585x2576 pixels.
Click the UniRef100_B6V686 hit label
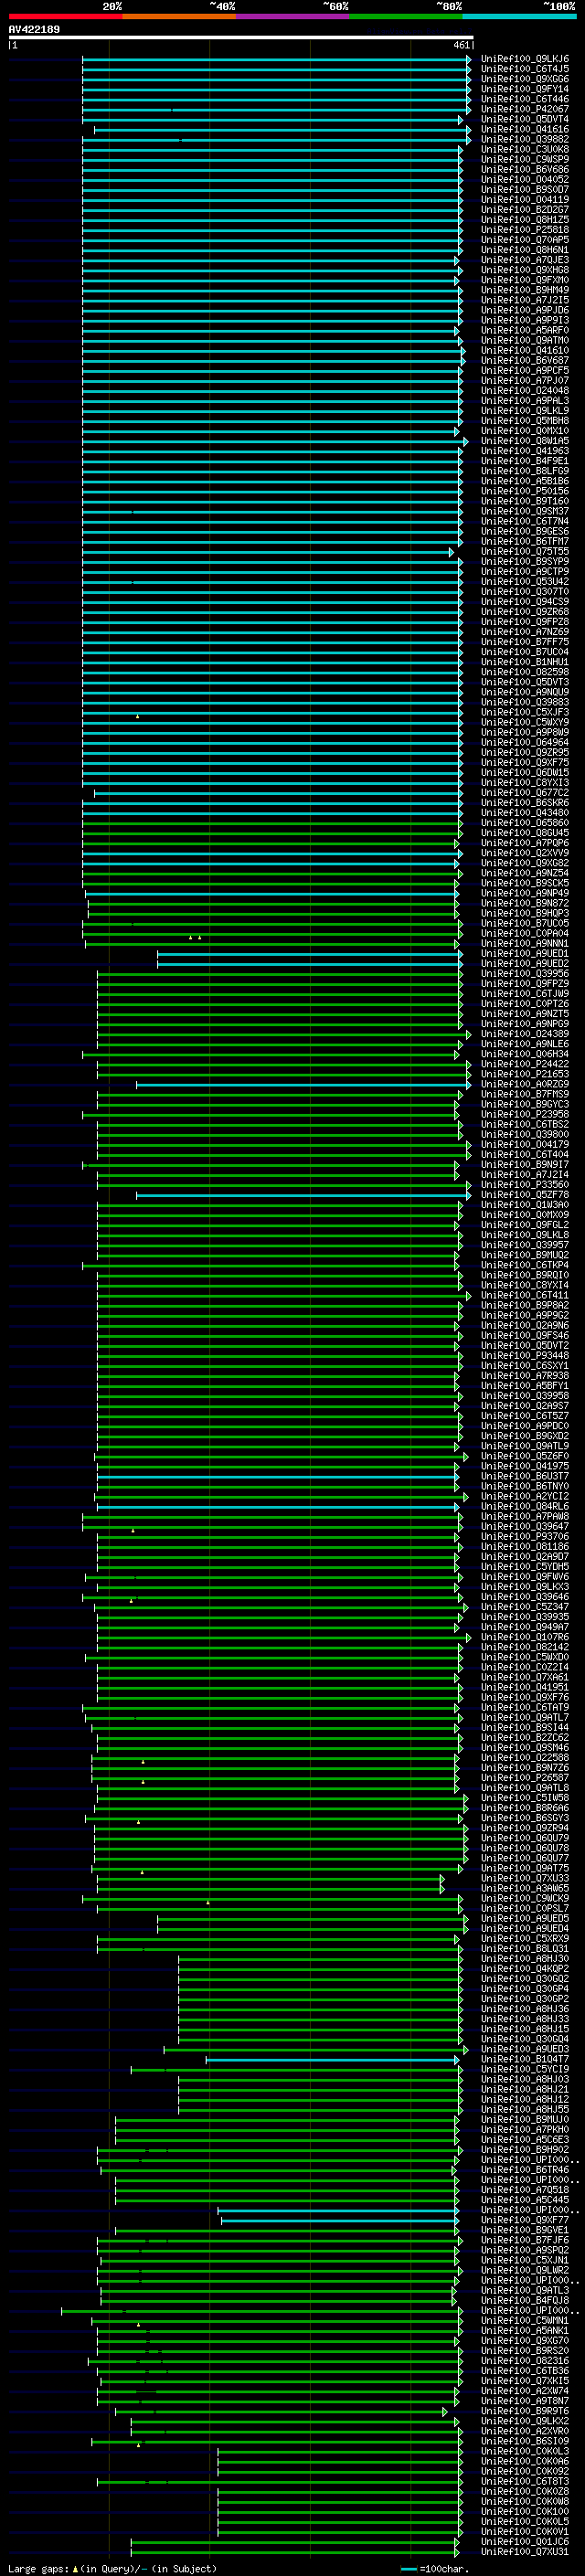click(525, 169)
